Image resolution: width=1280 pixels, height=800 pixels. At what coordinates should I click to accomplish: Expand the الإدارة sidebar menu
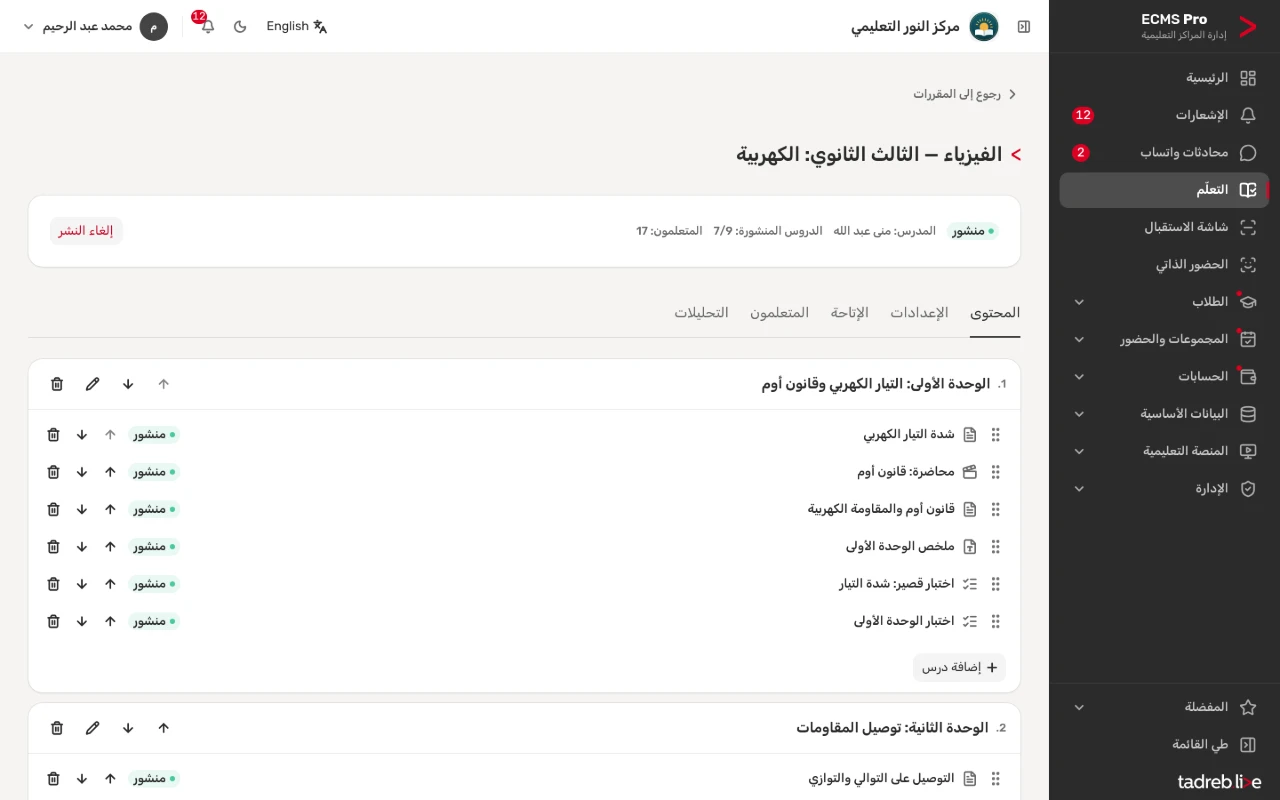(1165, 489)
